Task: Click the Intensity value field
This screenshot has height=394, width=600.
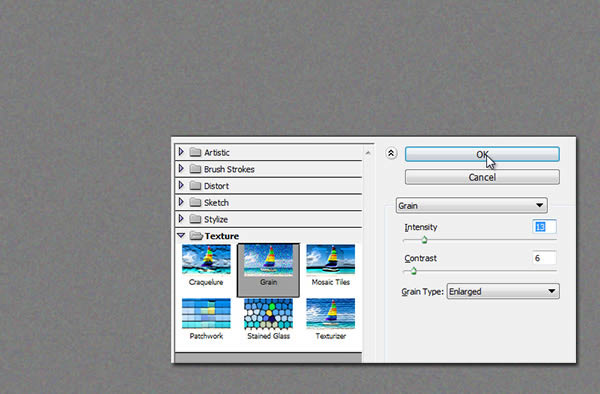Action: point(544,227)
